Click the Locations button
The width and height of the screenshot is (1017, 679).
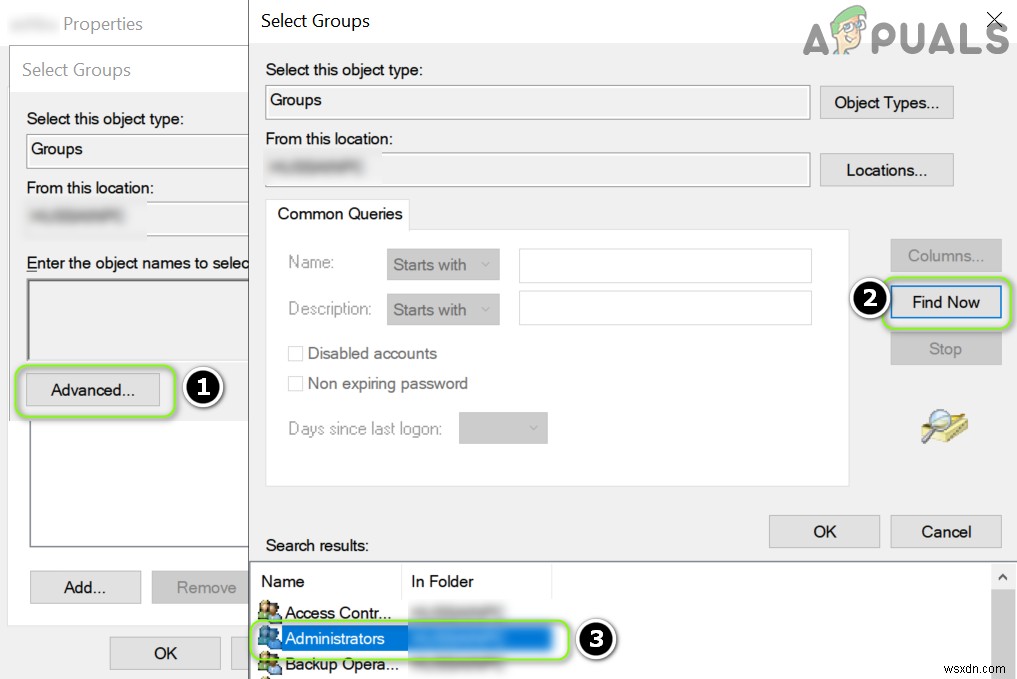[x=886, y=169]
